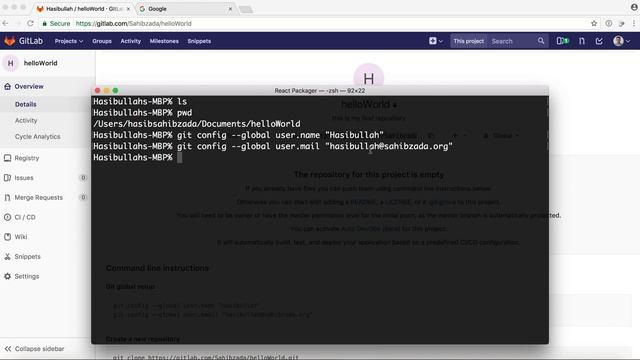Click the browser back arrow
Screen dimensions: 640x360
(x=5, y=24)
